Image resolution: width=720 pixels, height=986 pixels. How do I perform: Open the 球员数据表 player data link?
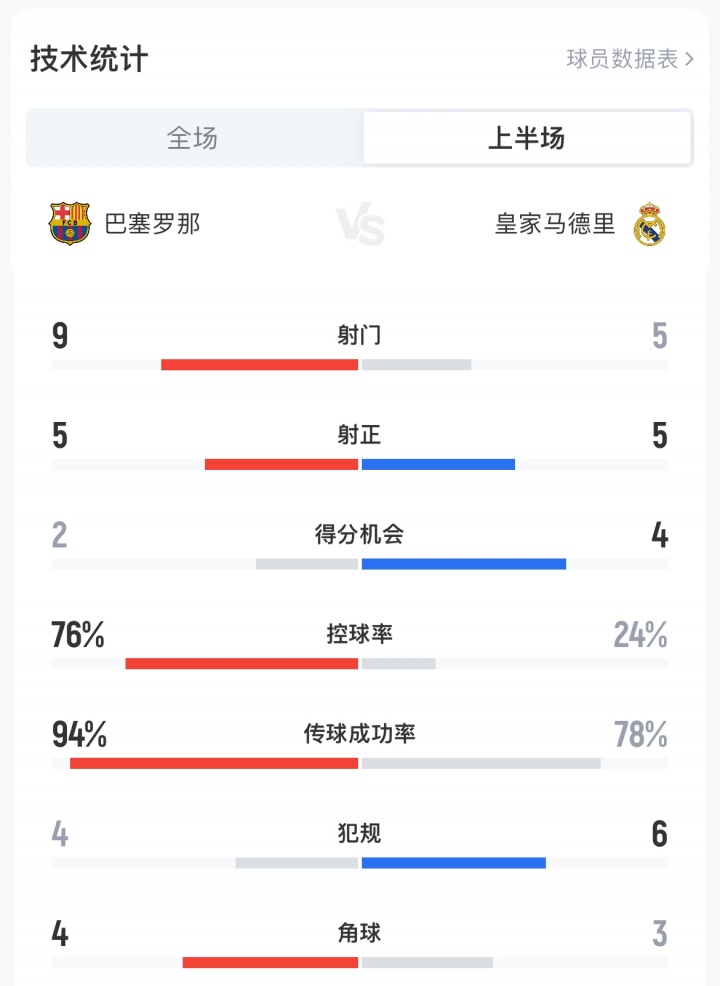pos(622,59)
